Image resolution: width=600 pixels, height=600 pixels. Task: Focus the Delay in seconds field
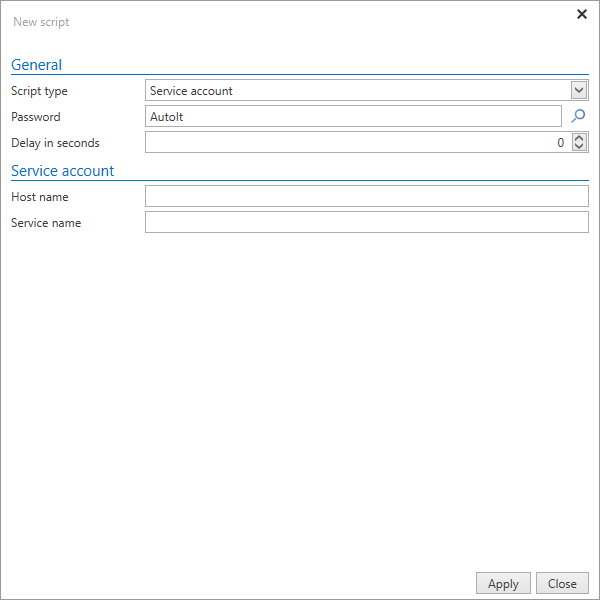[x=358, y=142]
